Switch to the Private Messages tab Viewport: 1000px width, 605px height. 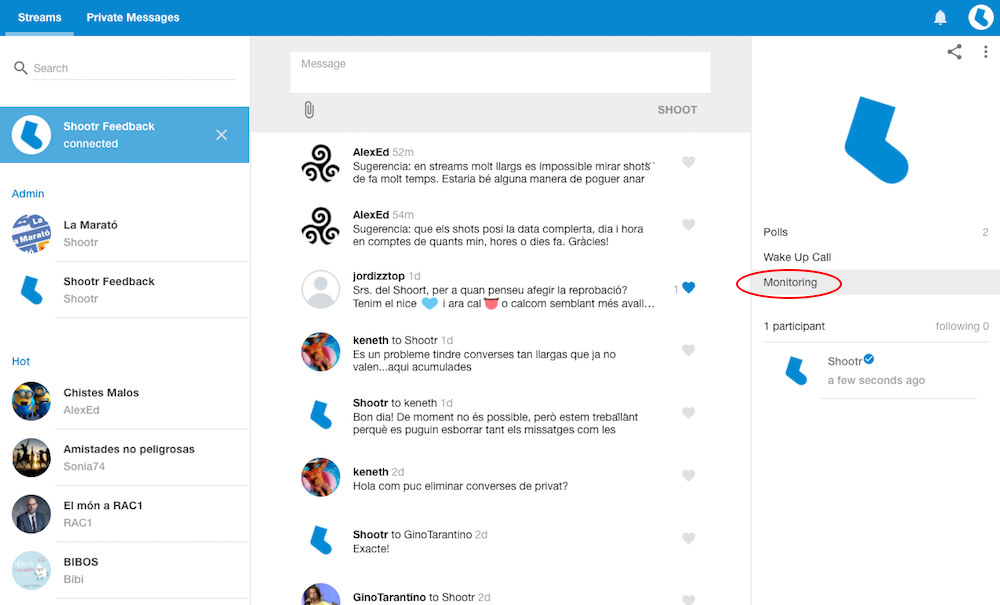(133, 17)
